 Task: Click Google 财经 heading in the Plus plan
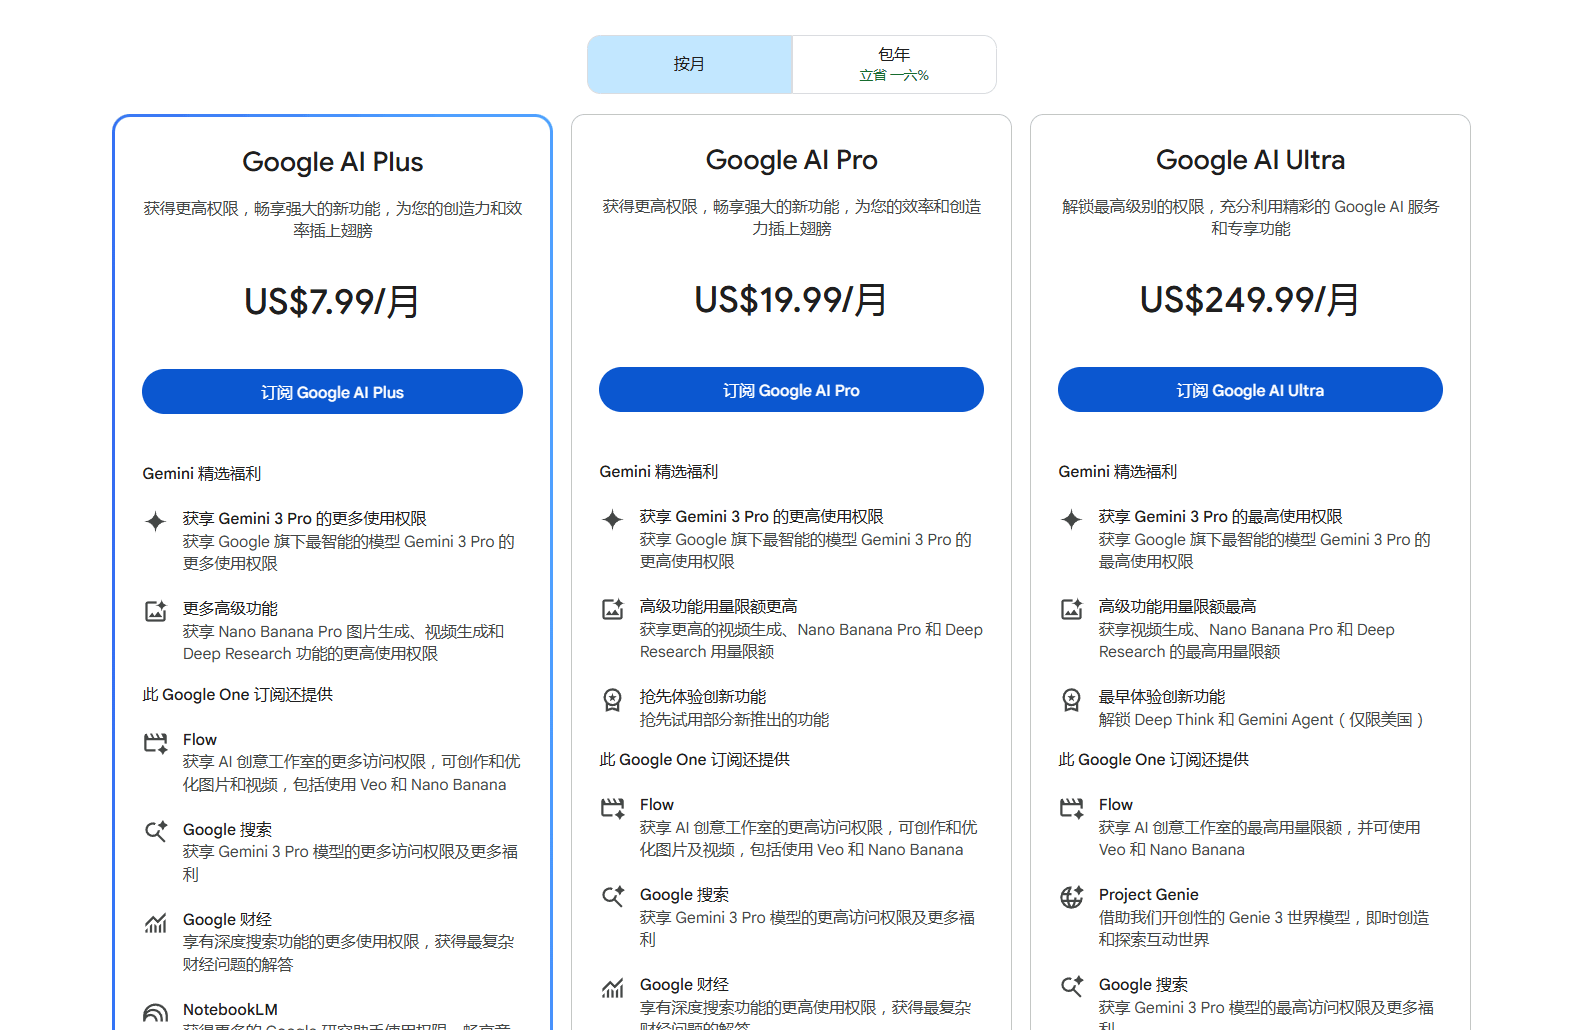click(227, 919)
